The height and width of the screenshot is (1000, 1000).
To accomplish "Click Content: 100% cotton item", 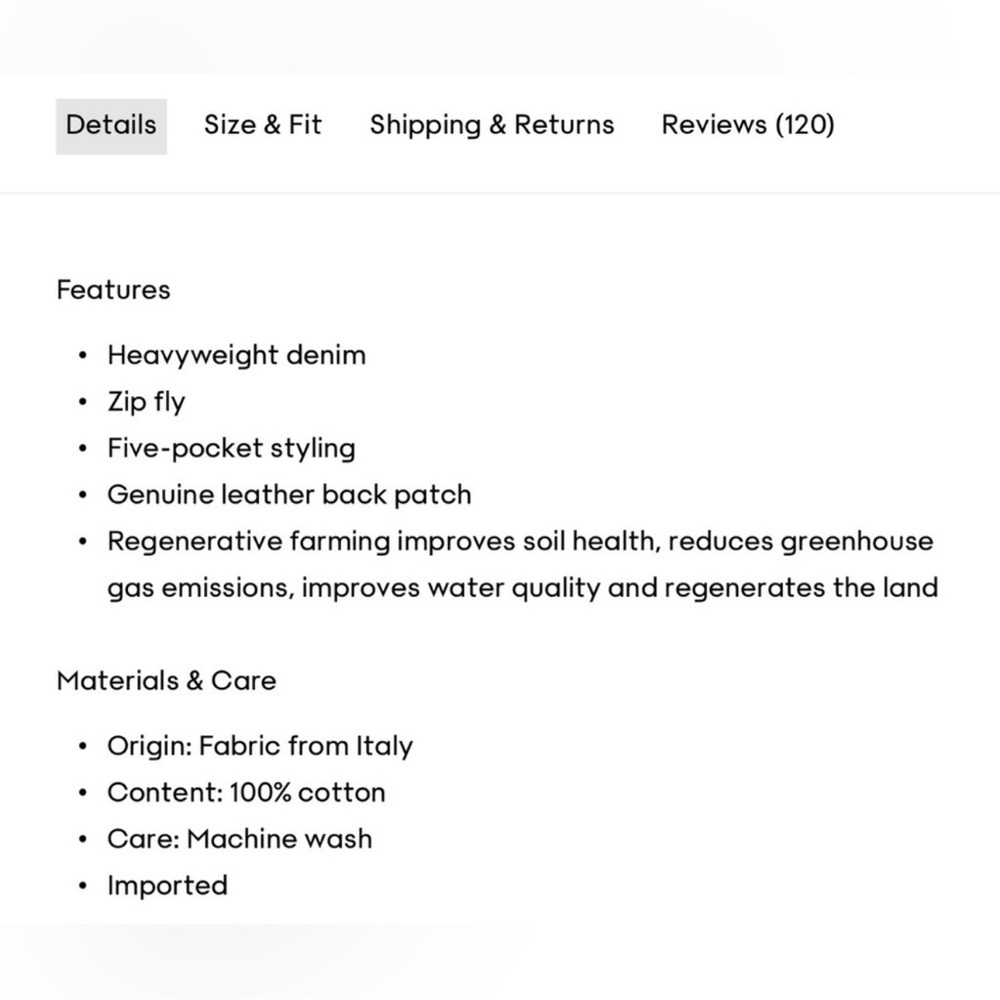I will click(x=246, y=793).
